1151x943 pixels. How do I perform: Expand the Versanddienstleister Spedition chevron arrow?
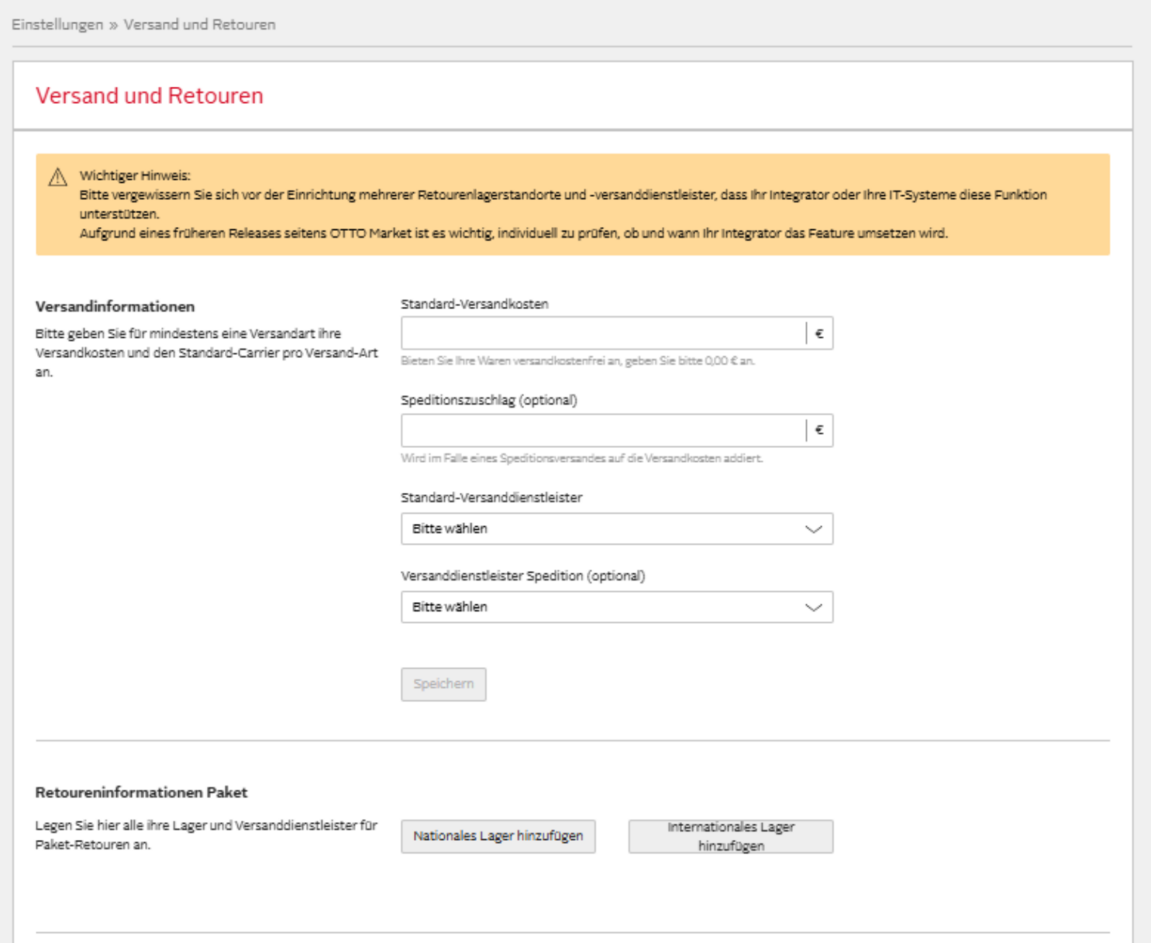click(x=812, y=607)
